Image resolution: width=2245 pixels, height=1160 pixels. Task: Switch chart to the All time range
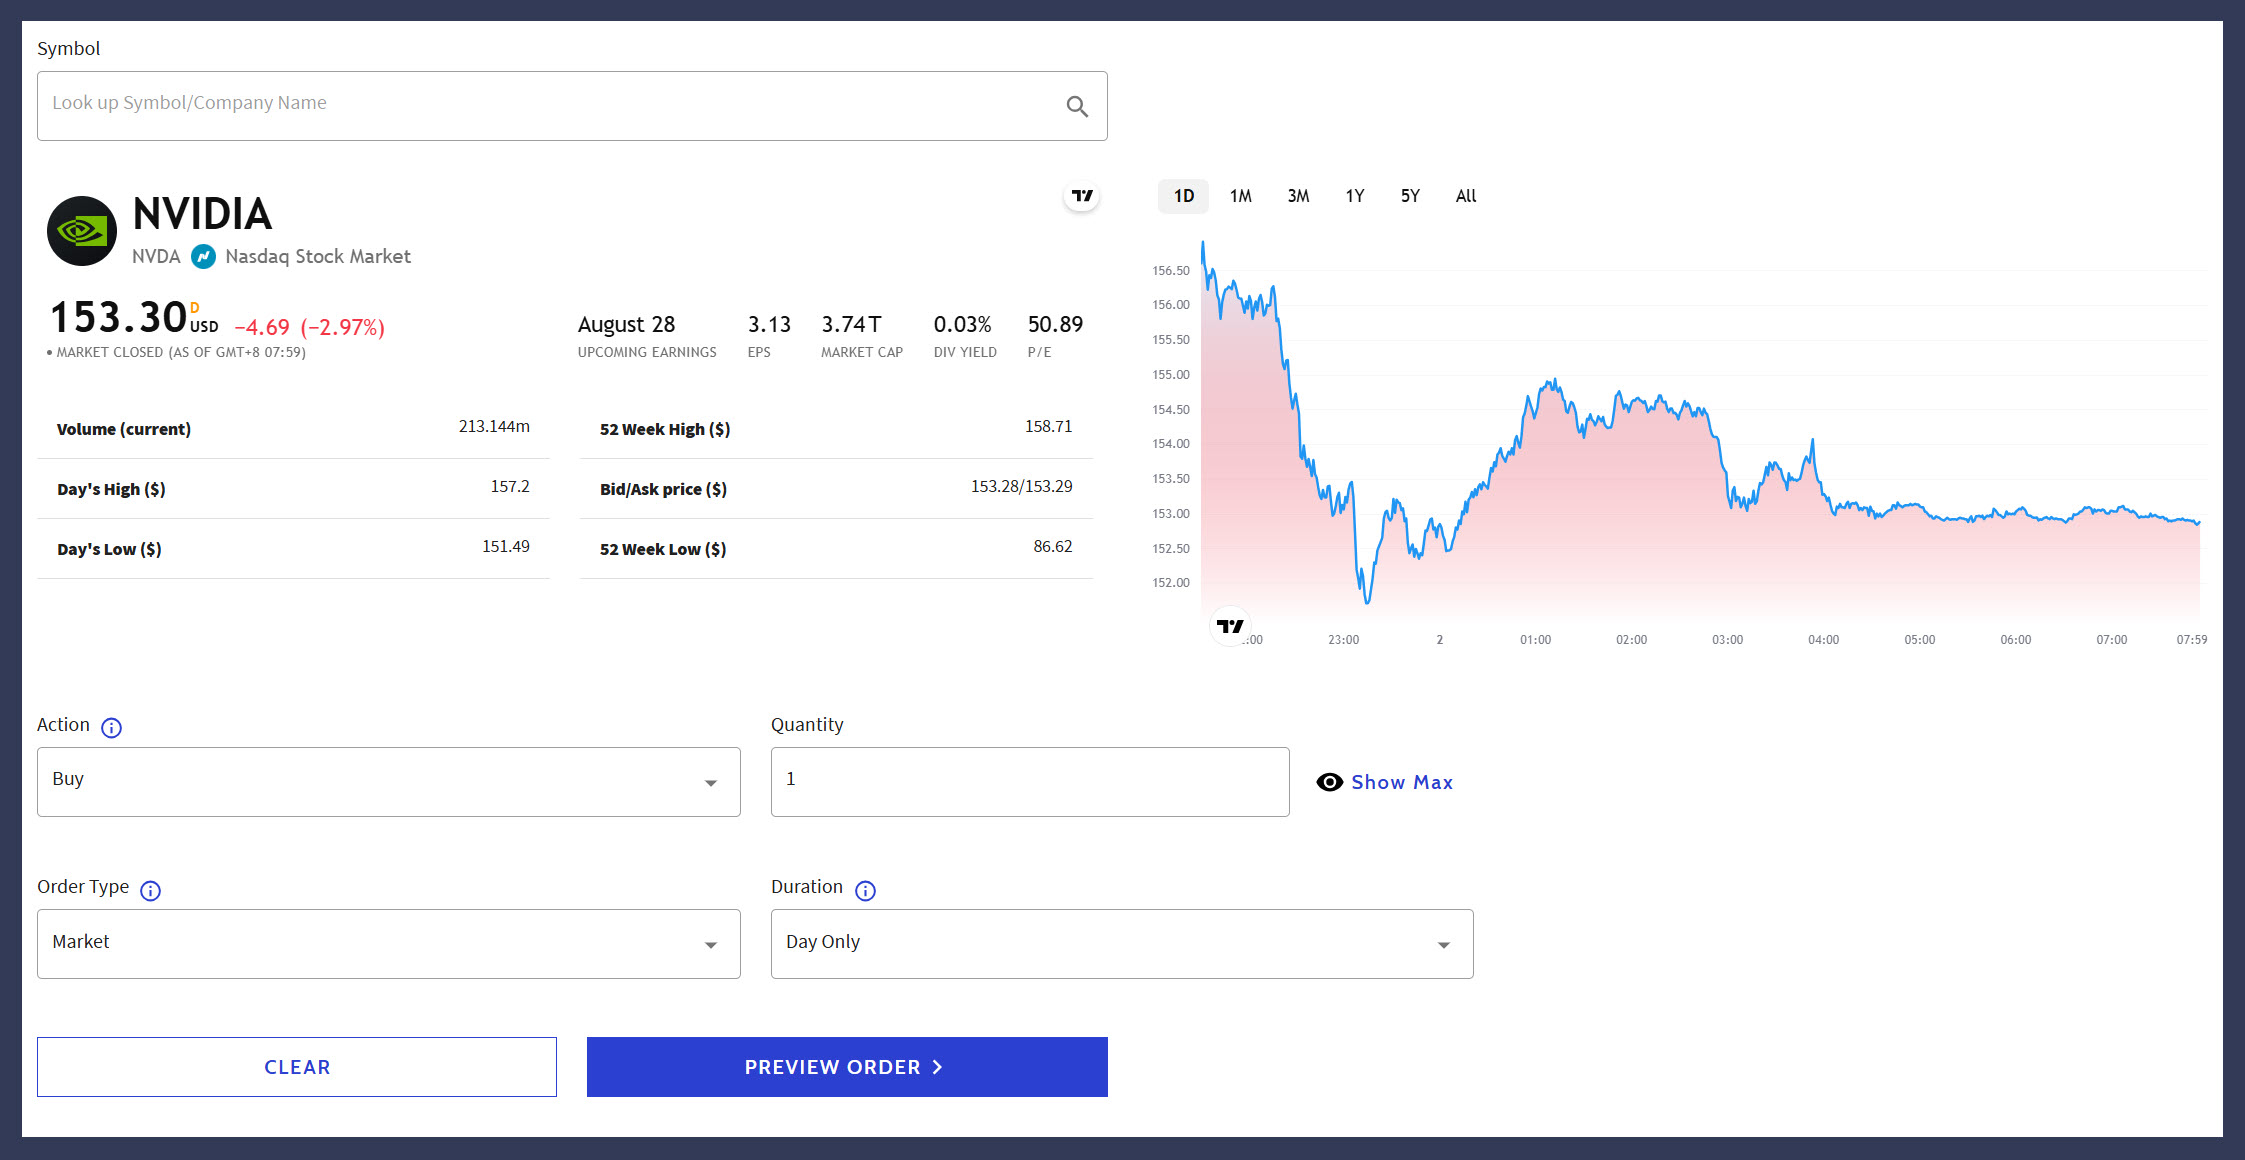click(1465, 196)
